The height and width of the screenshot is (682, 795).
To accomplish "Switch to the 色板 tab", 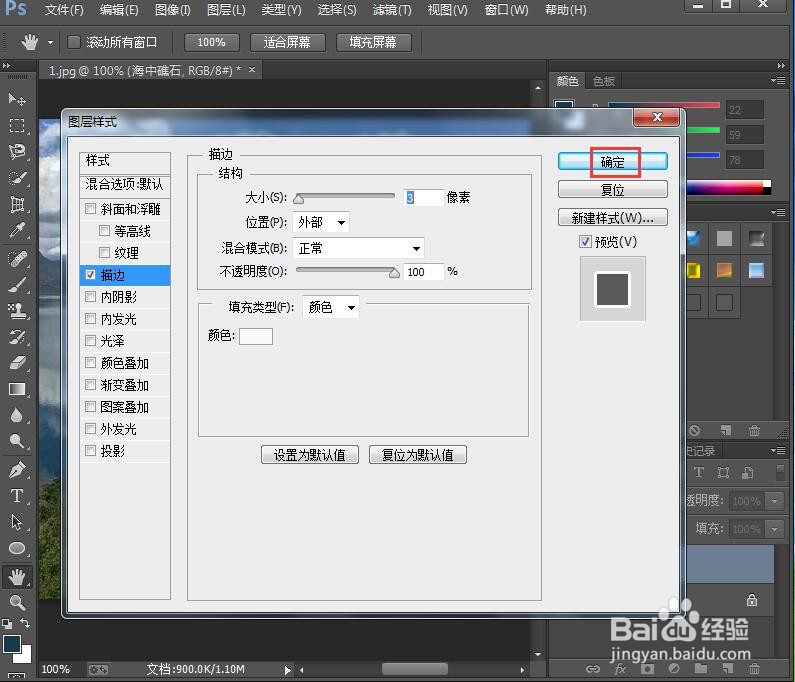I will pyautogui.click(x=604, y=81).
